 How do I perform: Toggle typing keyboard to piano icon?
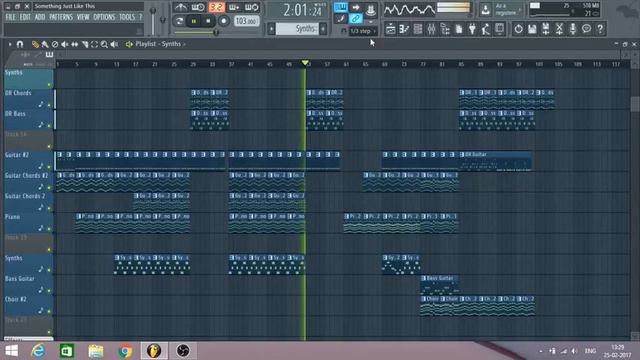coord(340,7)
